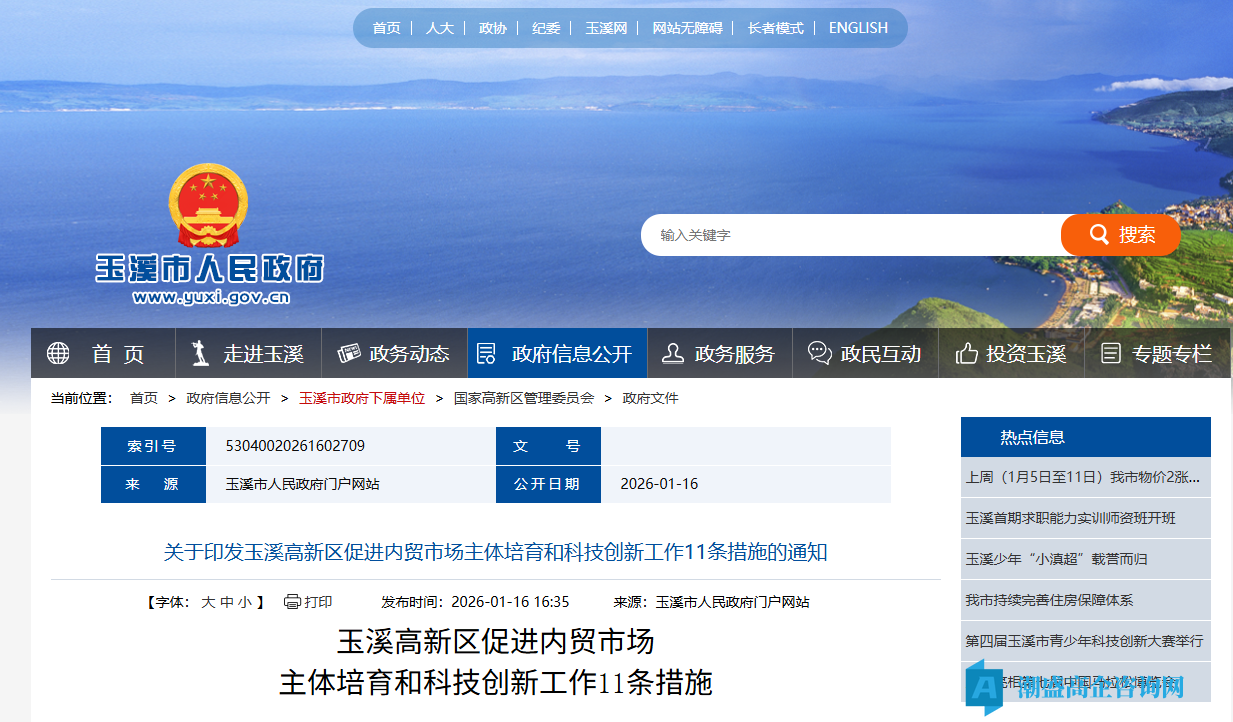1233x722 pixels.
Task: Click the 输入关键字 search input field
Action: point(850,235)
